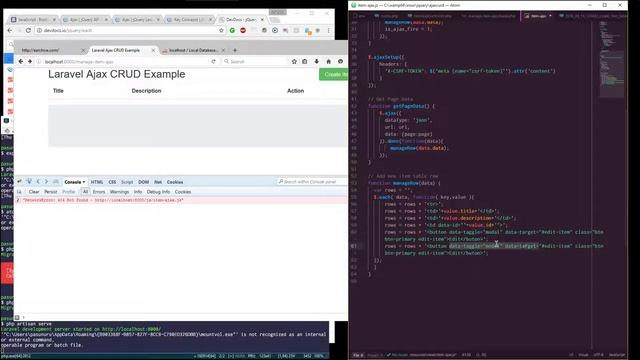Image resolution: width=640 pixels, height=360 pixels.
Task: Click the Action column header
Action: tap(296, 91)
